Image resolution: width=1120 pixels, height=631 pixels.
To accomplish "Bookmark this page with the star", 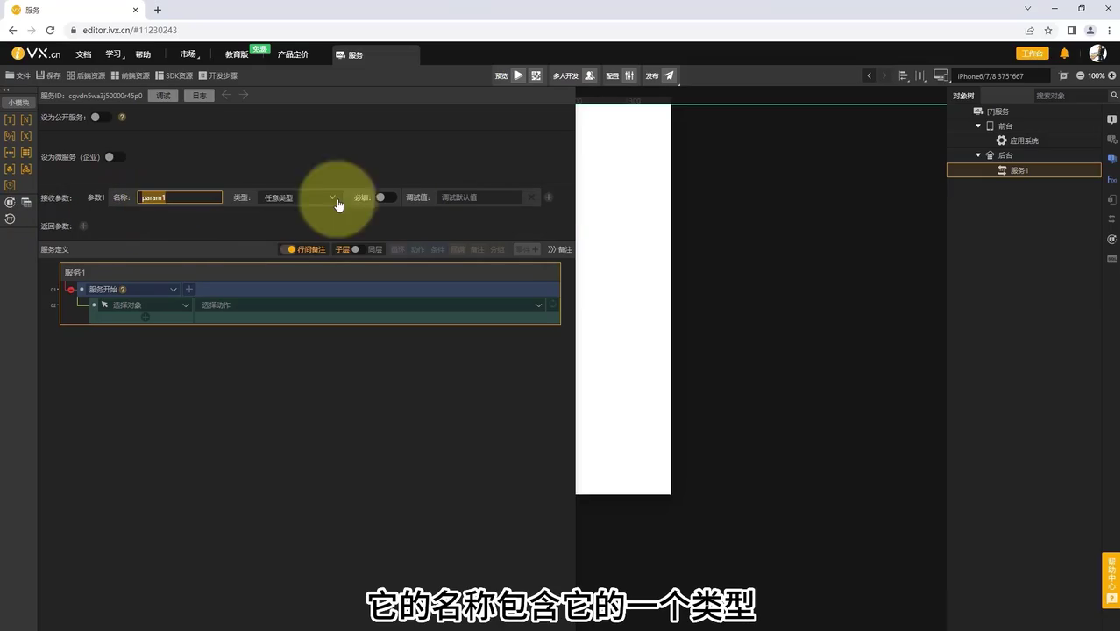I will pyautogui.click(x=1049, y=30).
